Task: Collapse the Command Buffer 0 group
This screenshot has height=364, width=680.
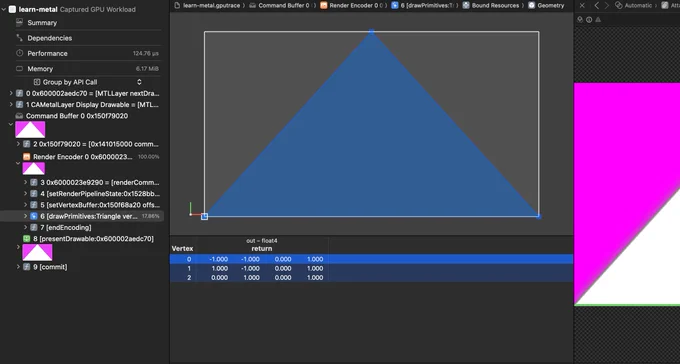Action: (11, 124)
